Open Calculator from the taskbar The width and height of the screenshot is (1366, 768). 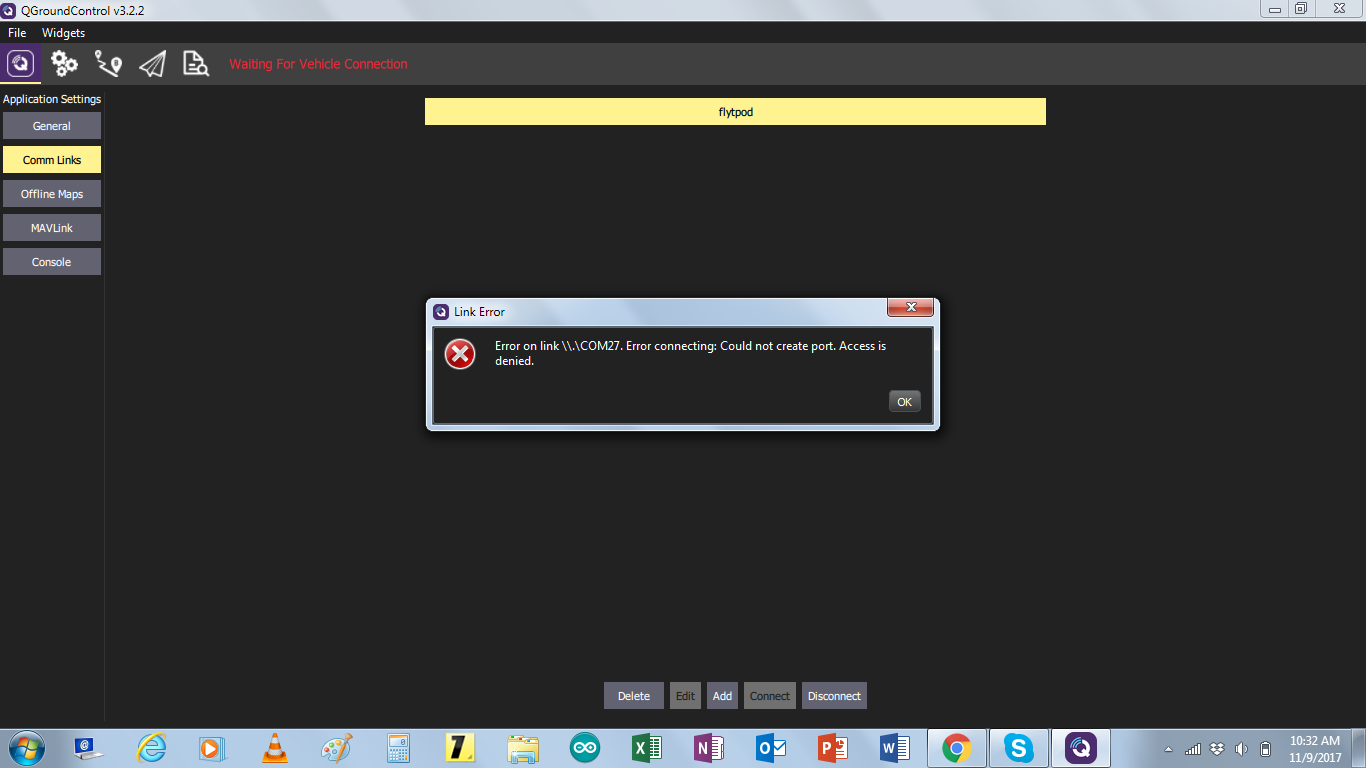pyautogui.click(x=399, y=748)
